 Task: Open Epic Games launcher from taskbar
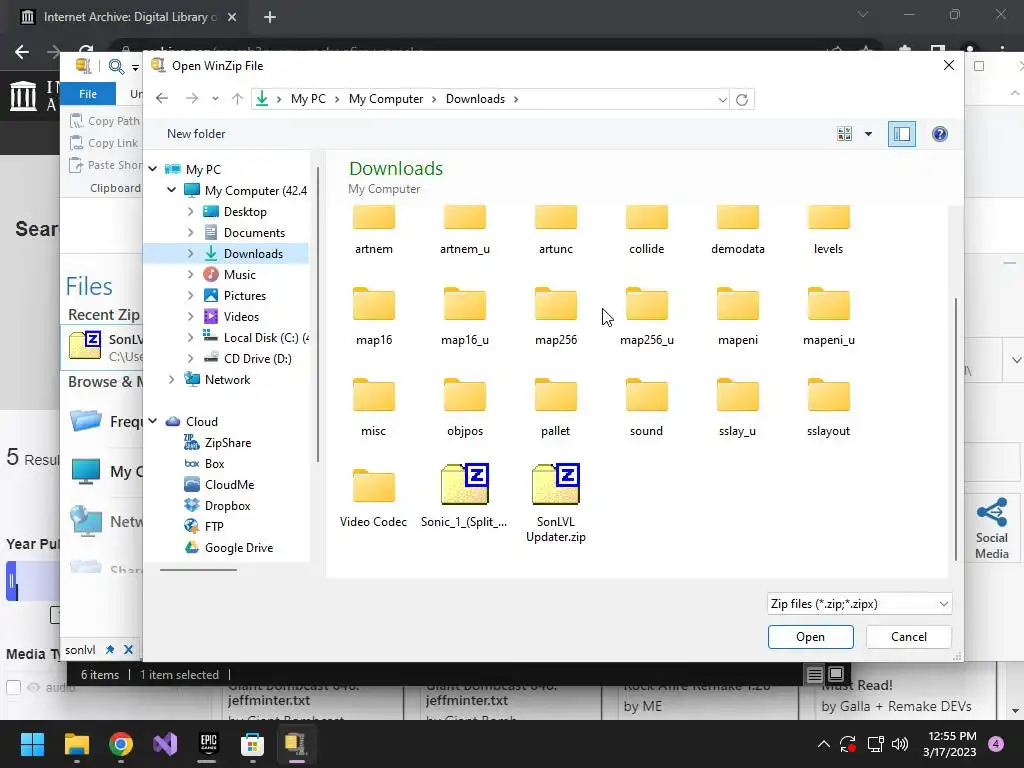click(x=208, y=744)
